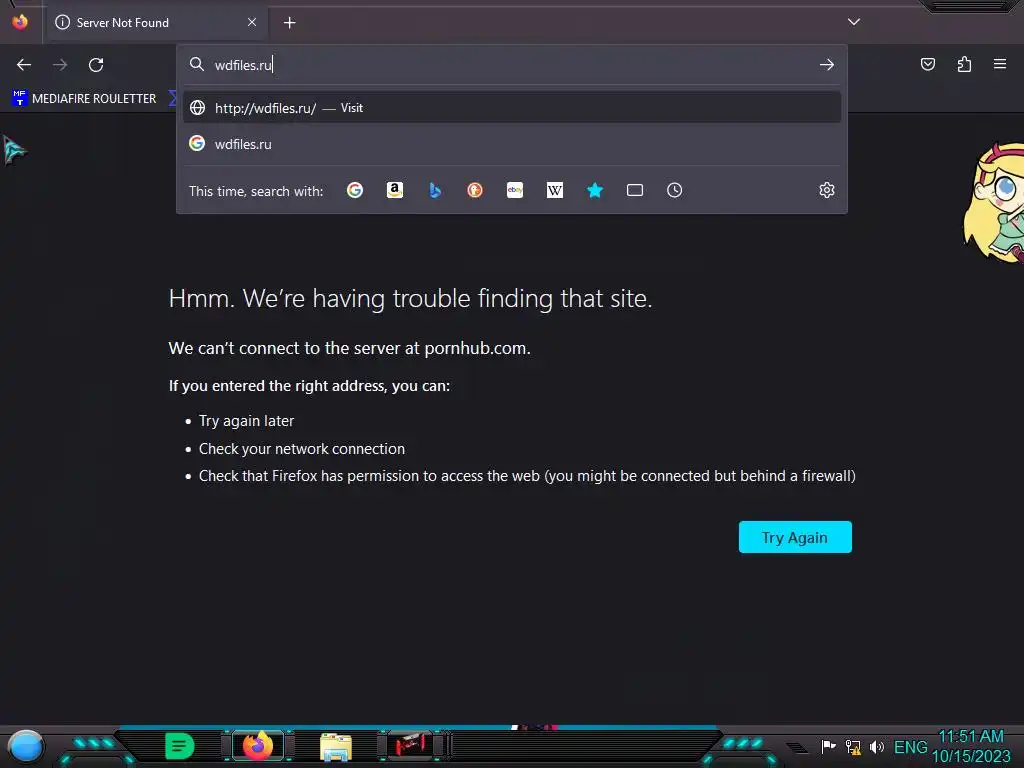Open the list all tabs dropdown
Viewport: 1024px width, 768px height.
854,22
